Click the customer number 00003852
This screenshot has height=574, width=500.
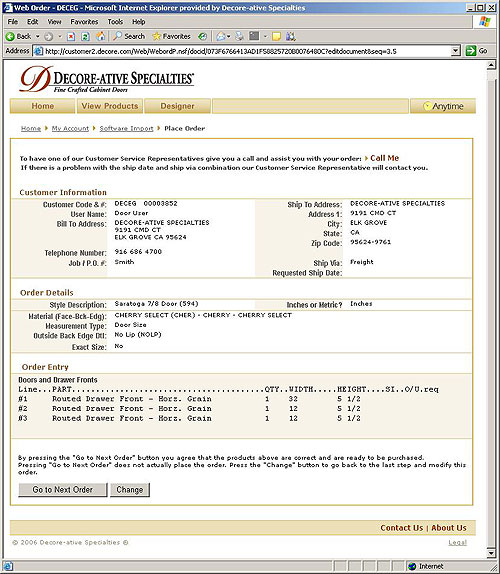click(160, 204)
